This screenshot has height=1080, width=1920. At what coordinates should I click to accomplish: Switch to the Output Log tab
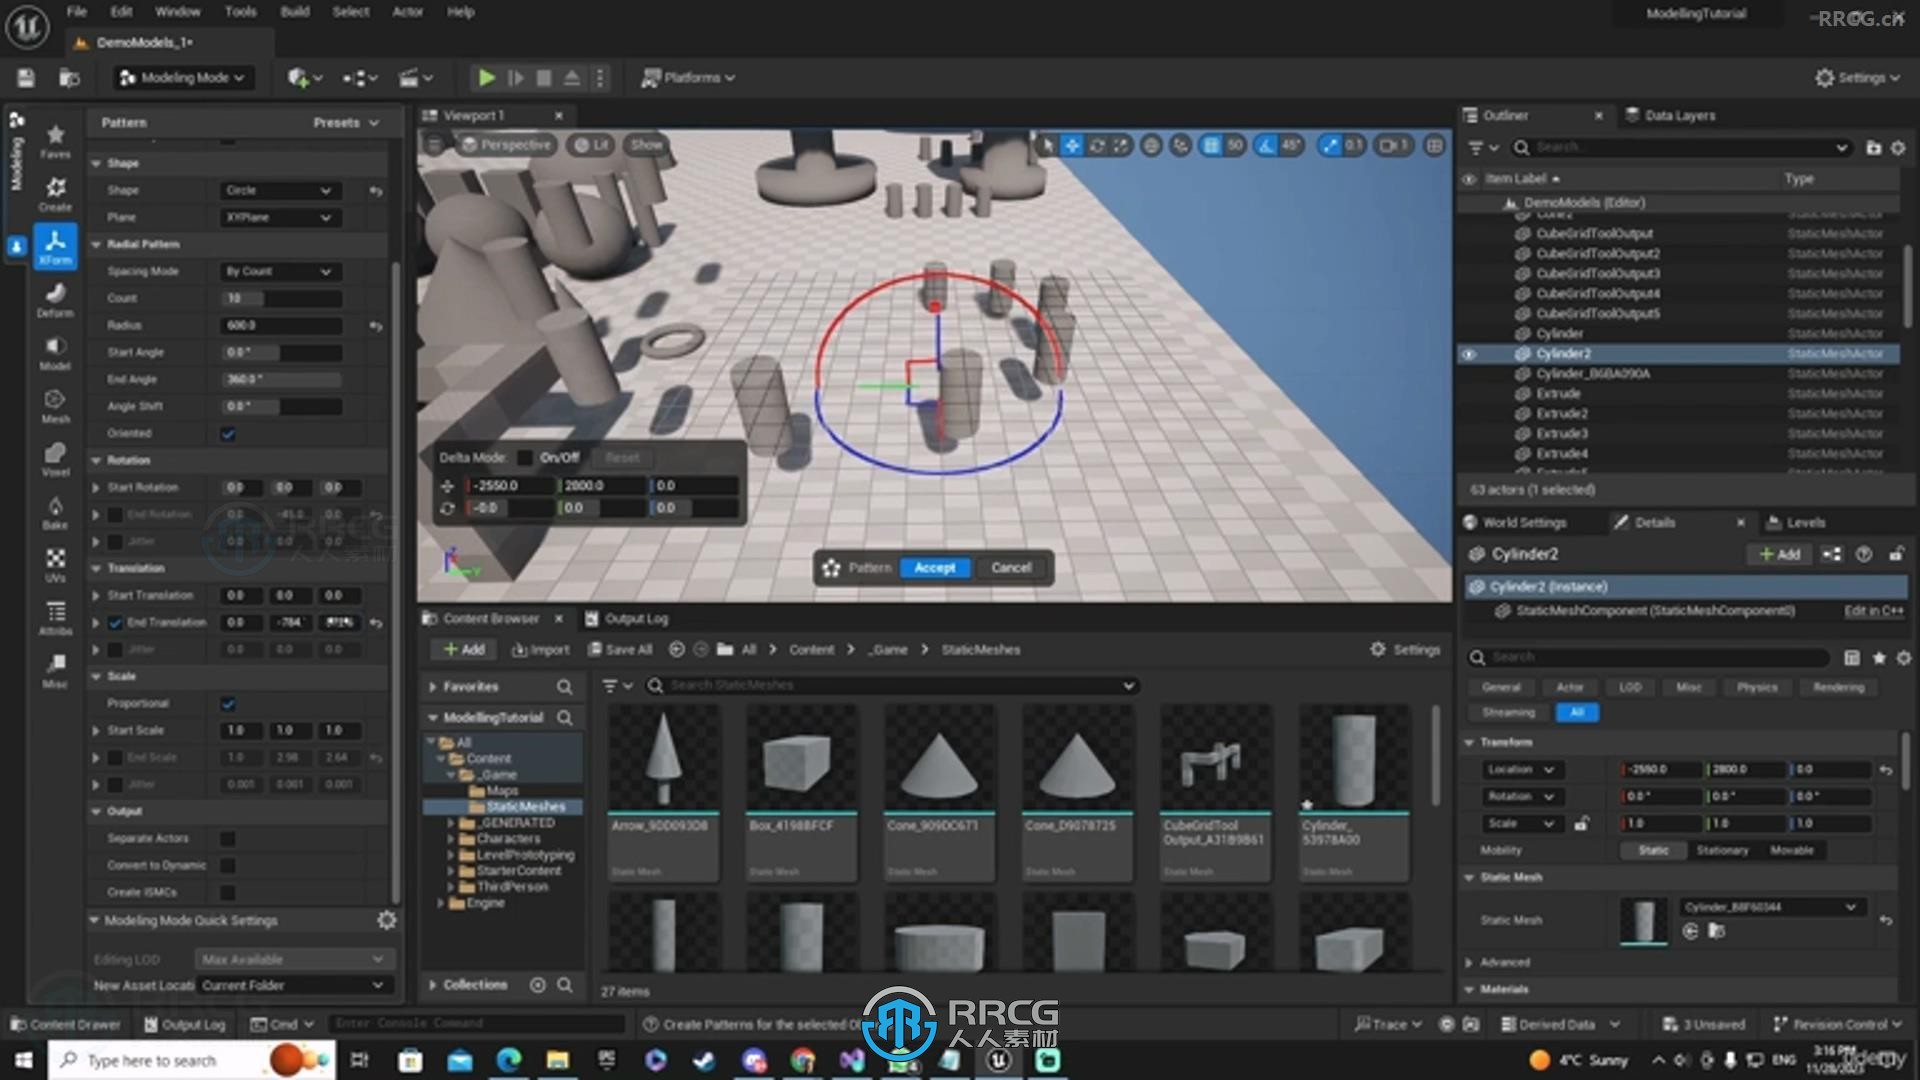627,619
